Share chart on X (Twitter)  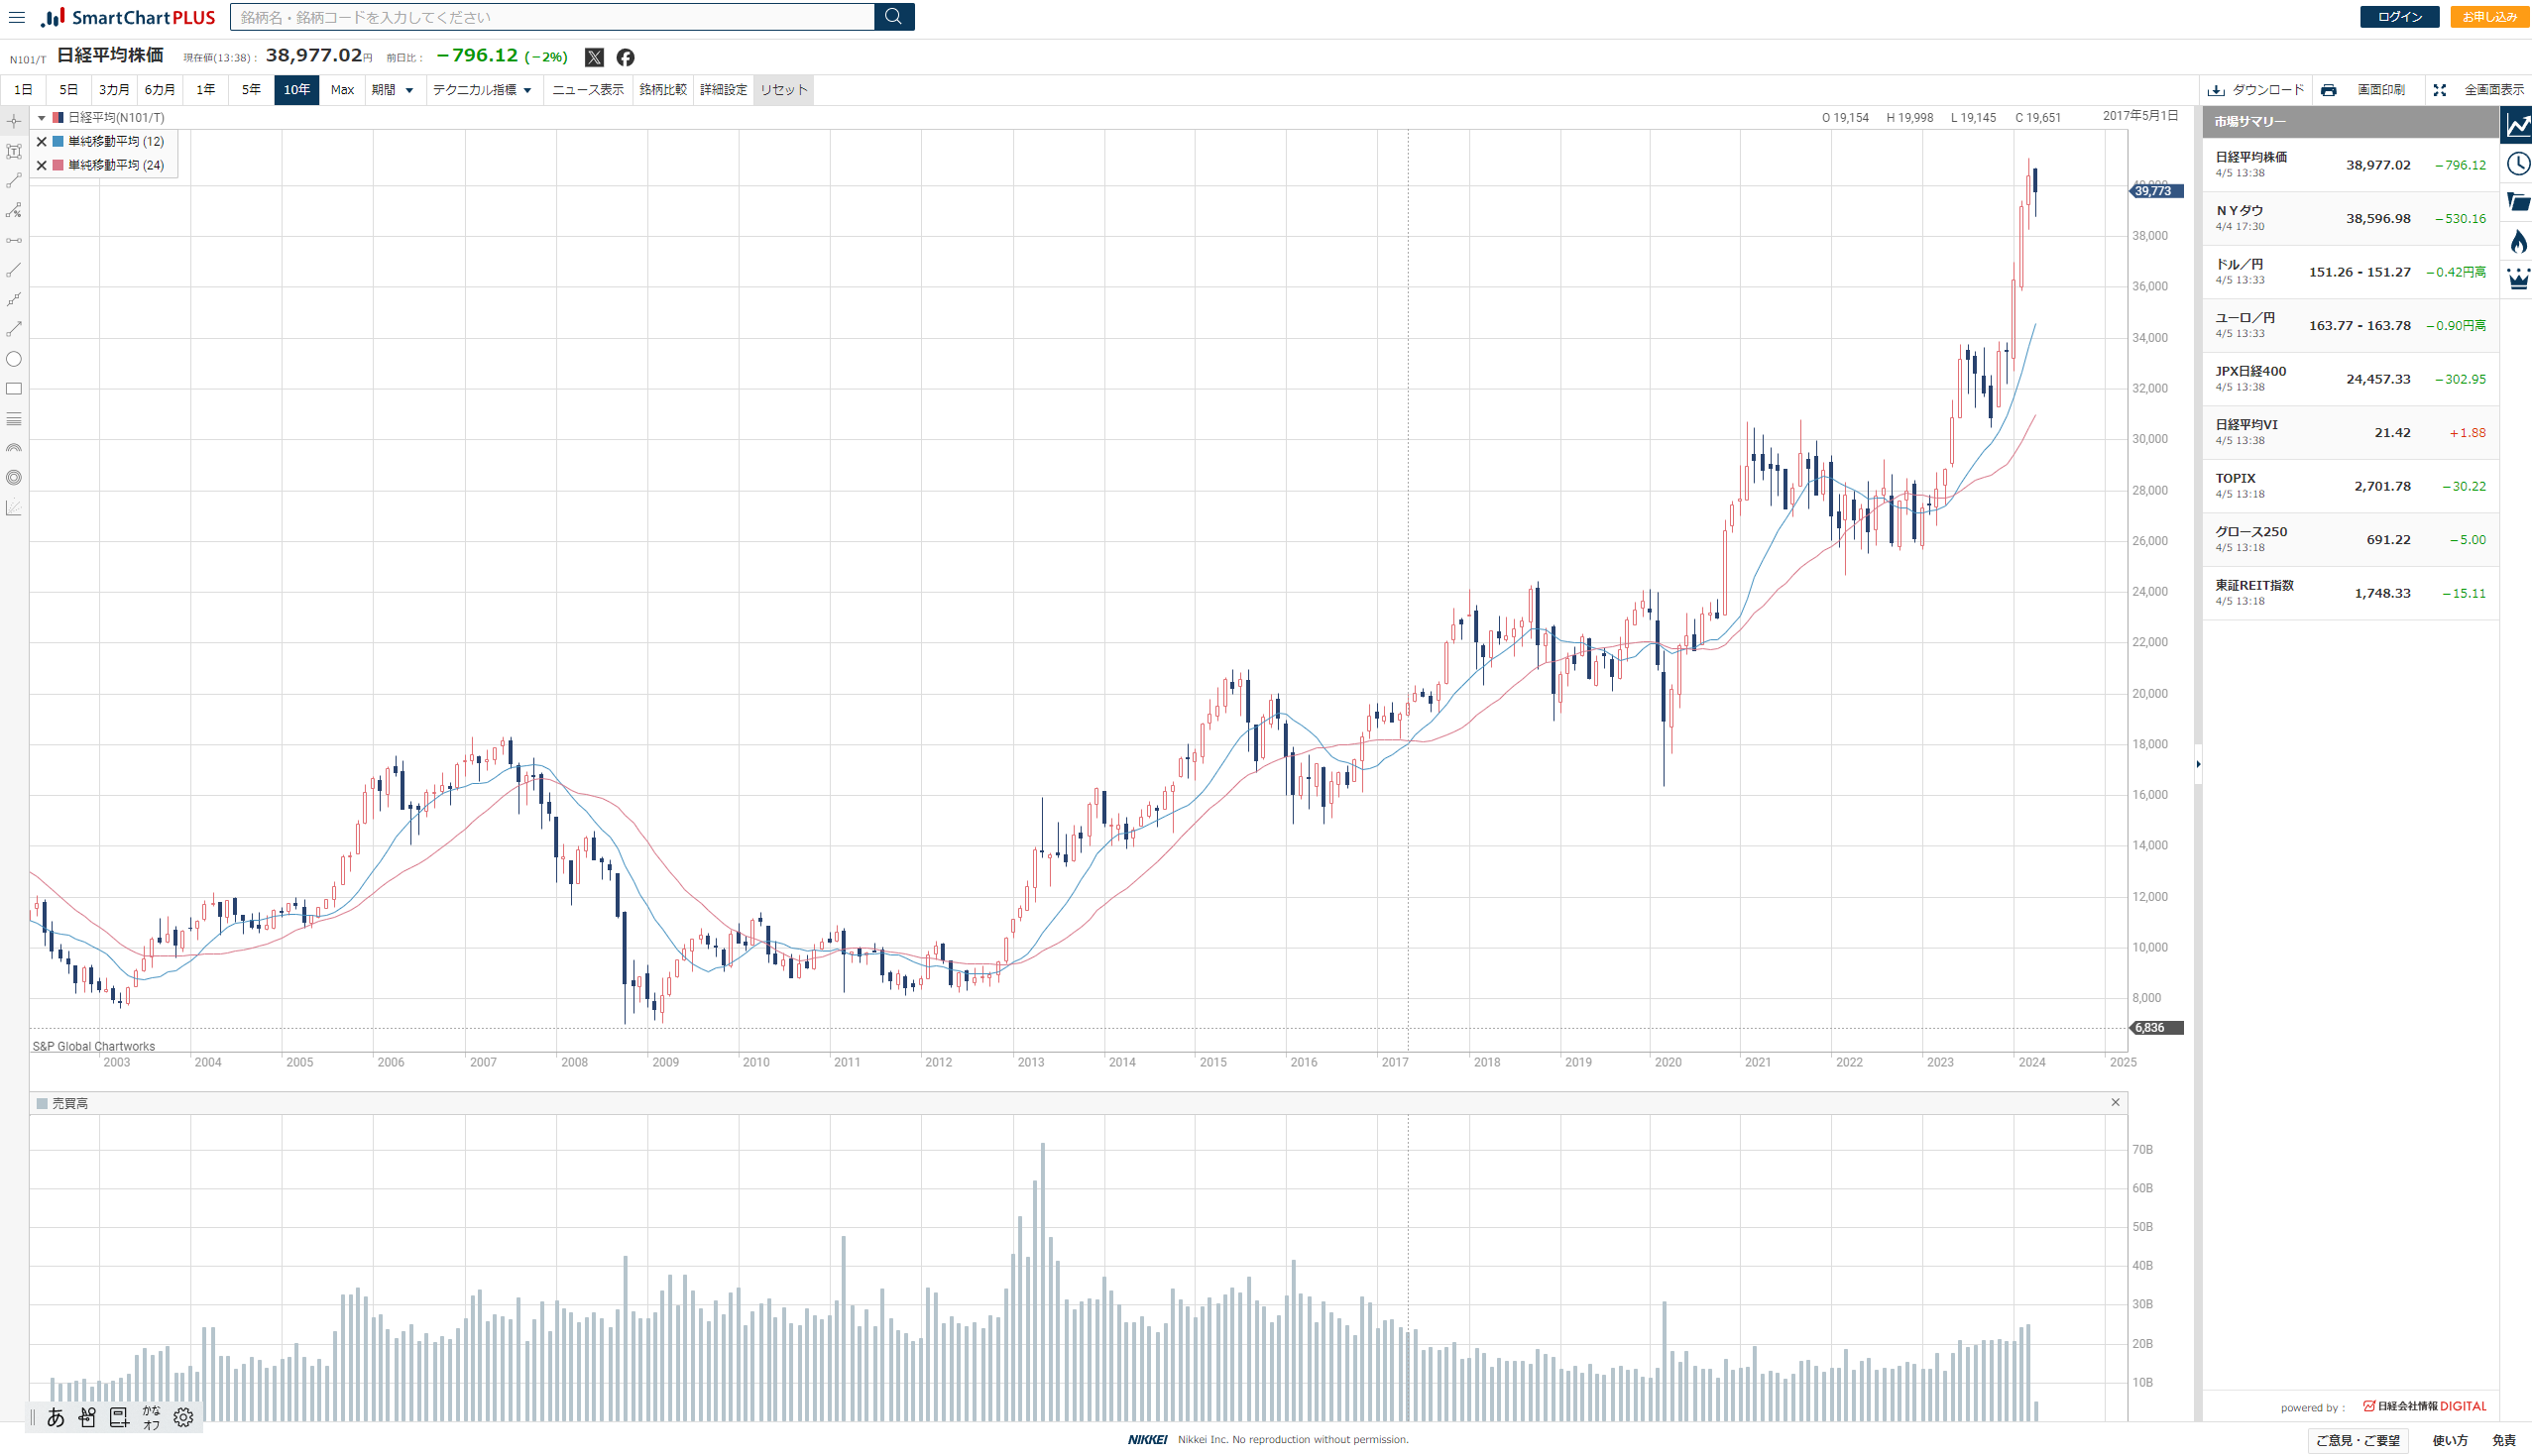[x=594, y=57]
